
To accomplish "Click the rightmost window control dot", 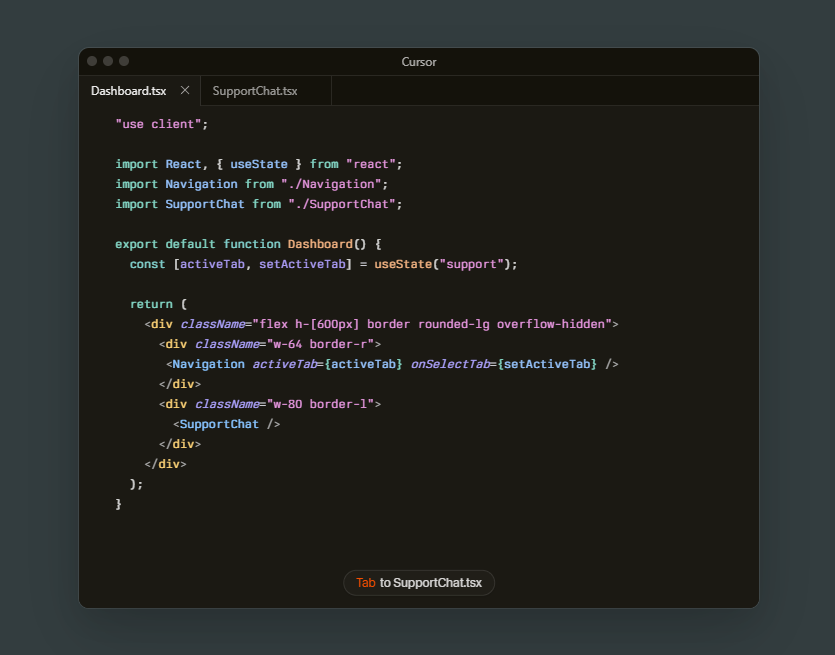I will [x=124, y=61].
